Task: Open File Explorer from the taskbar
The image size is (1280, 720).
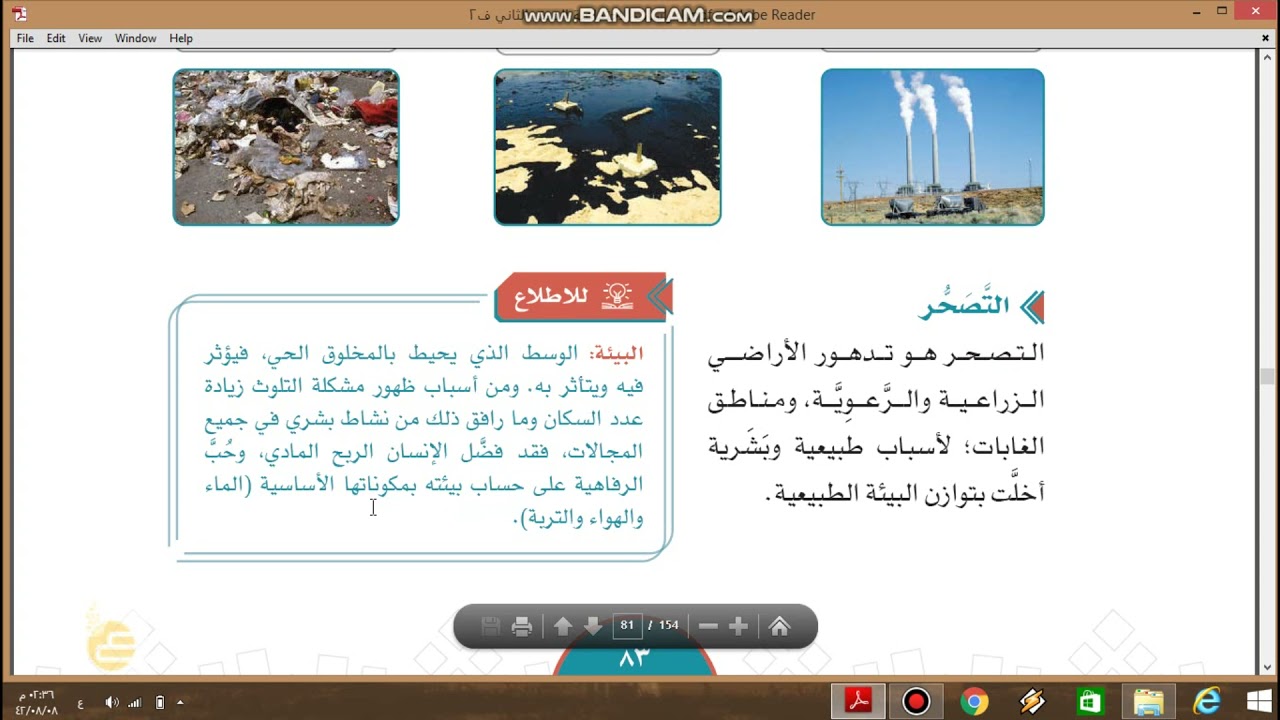Action: [1148, 702]
